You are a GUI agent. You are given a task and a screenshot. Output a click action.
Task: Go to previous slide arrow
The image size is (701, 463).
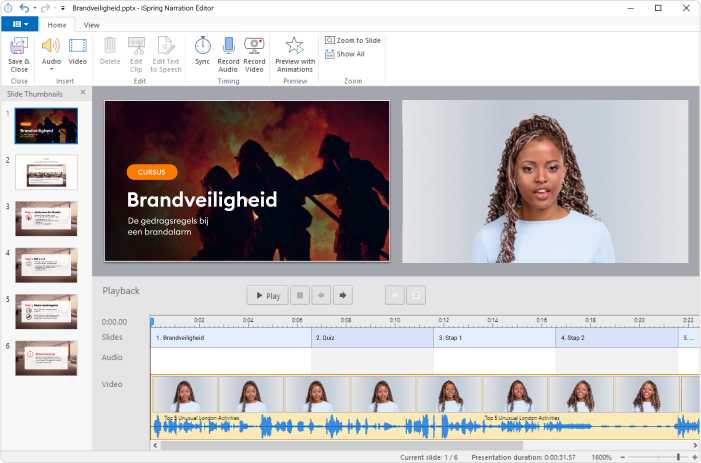point(321,295)
